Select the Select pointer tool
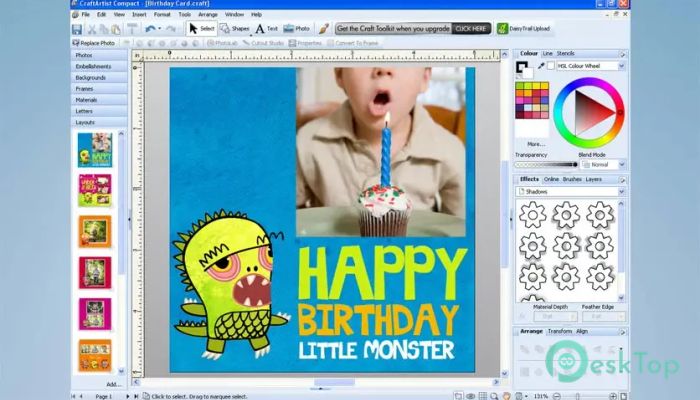 201,29
